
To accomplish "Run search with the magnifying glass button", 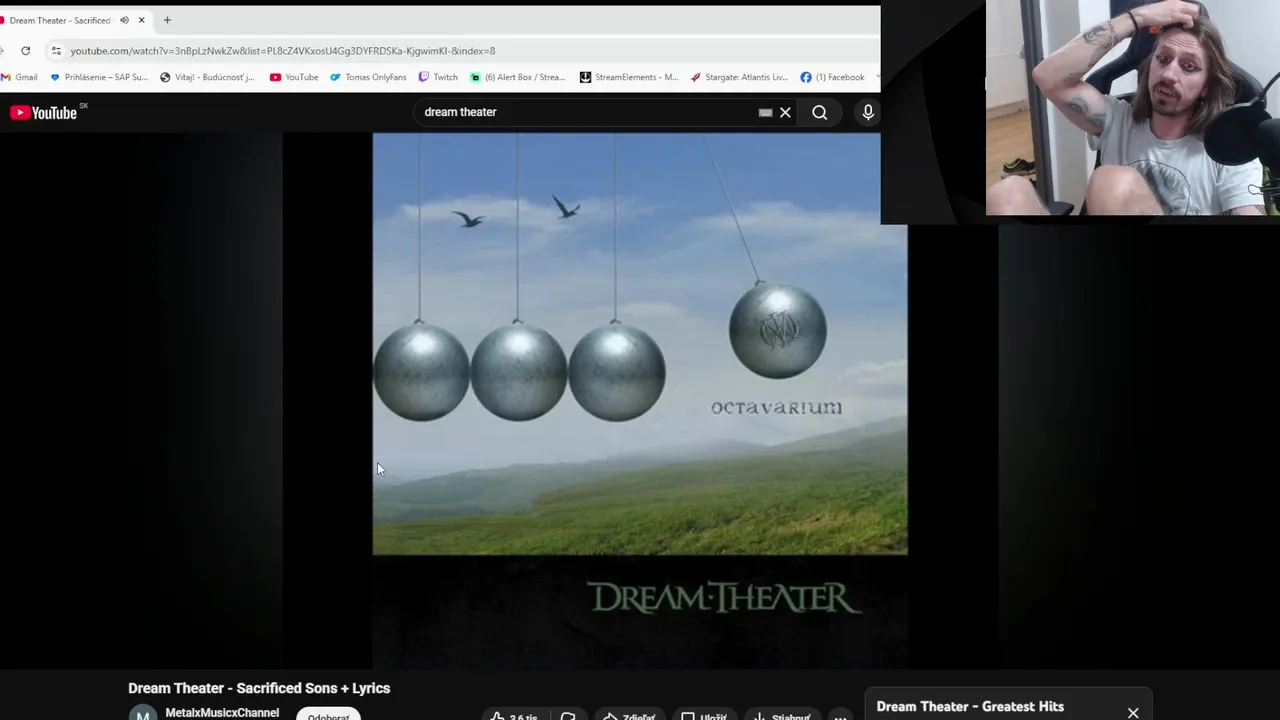I will pos(819,112).
